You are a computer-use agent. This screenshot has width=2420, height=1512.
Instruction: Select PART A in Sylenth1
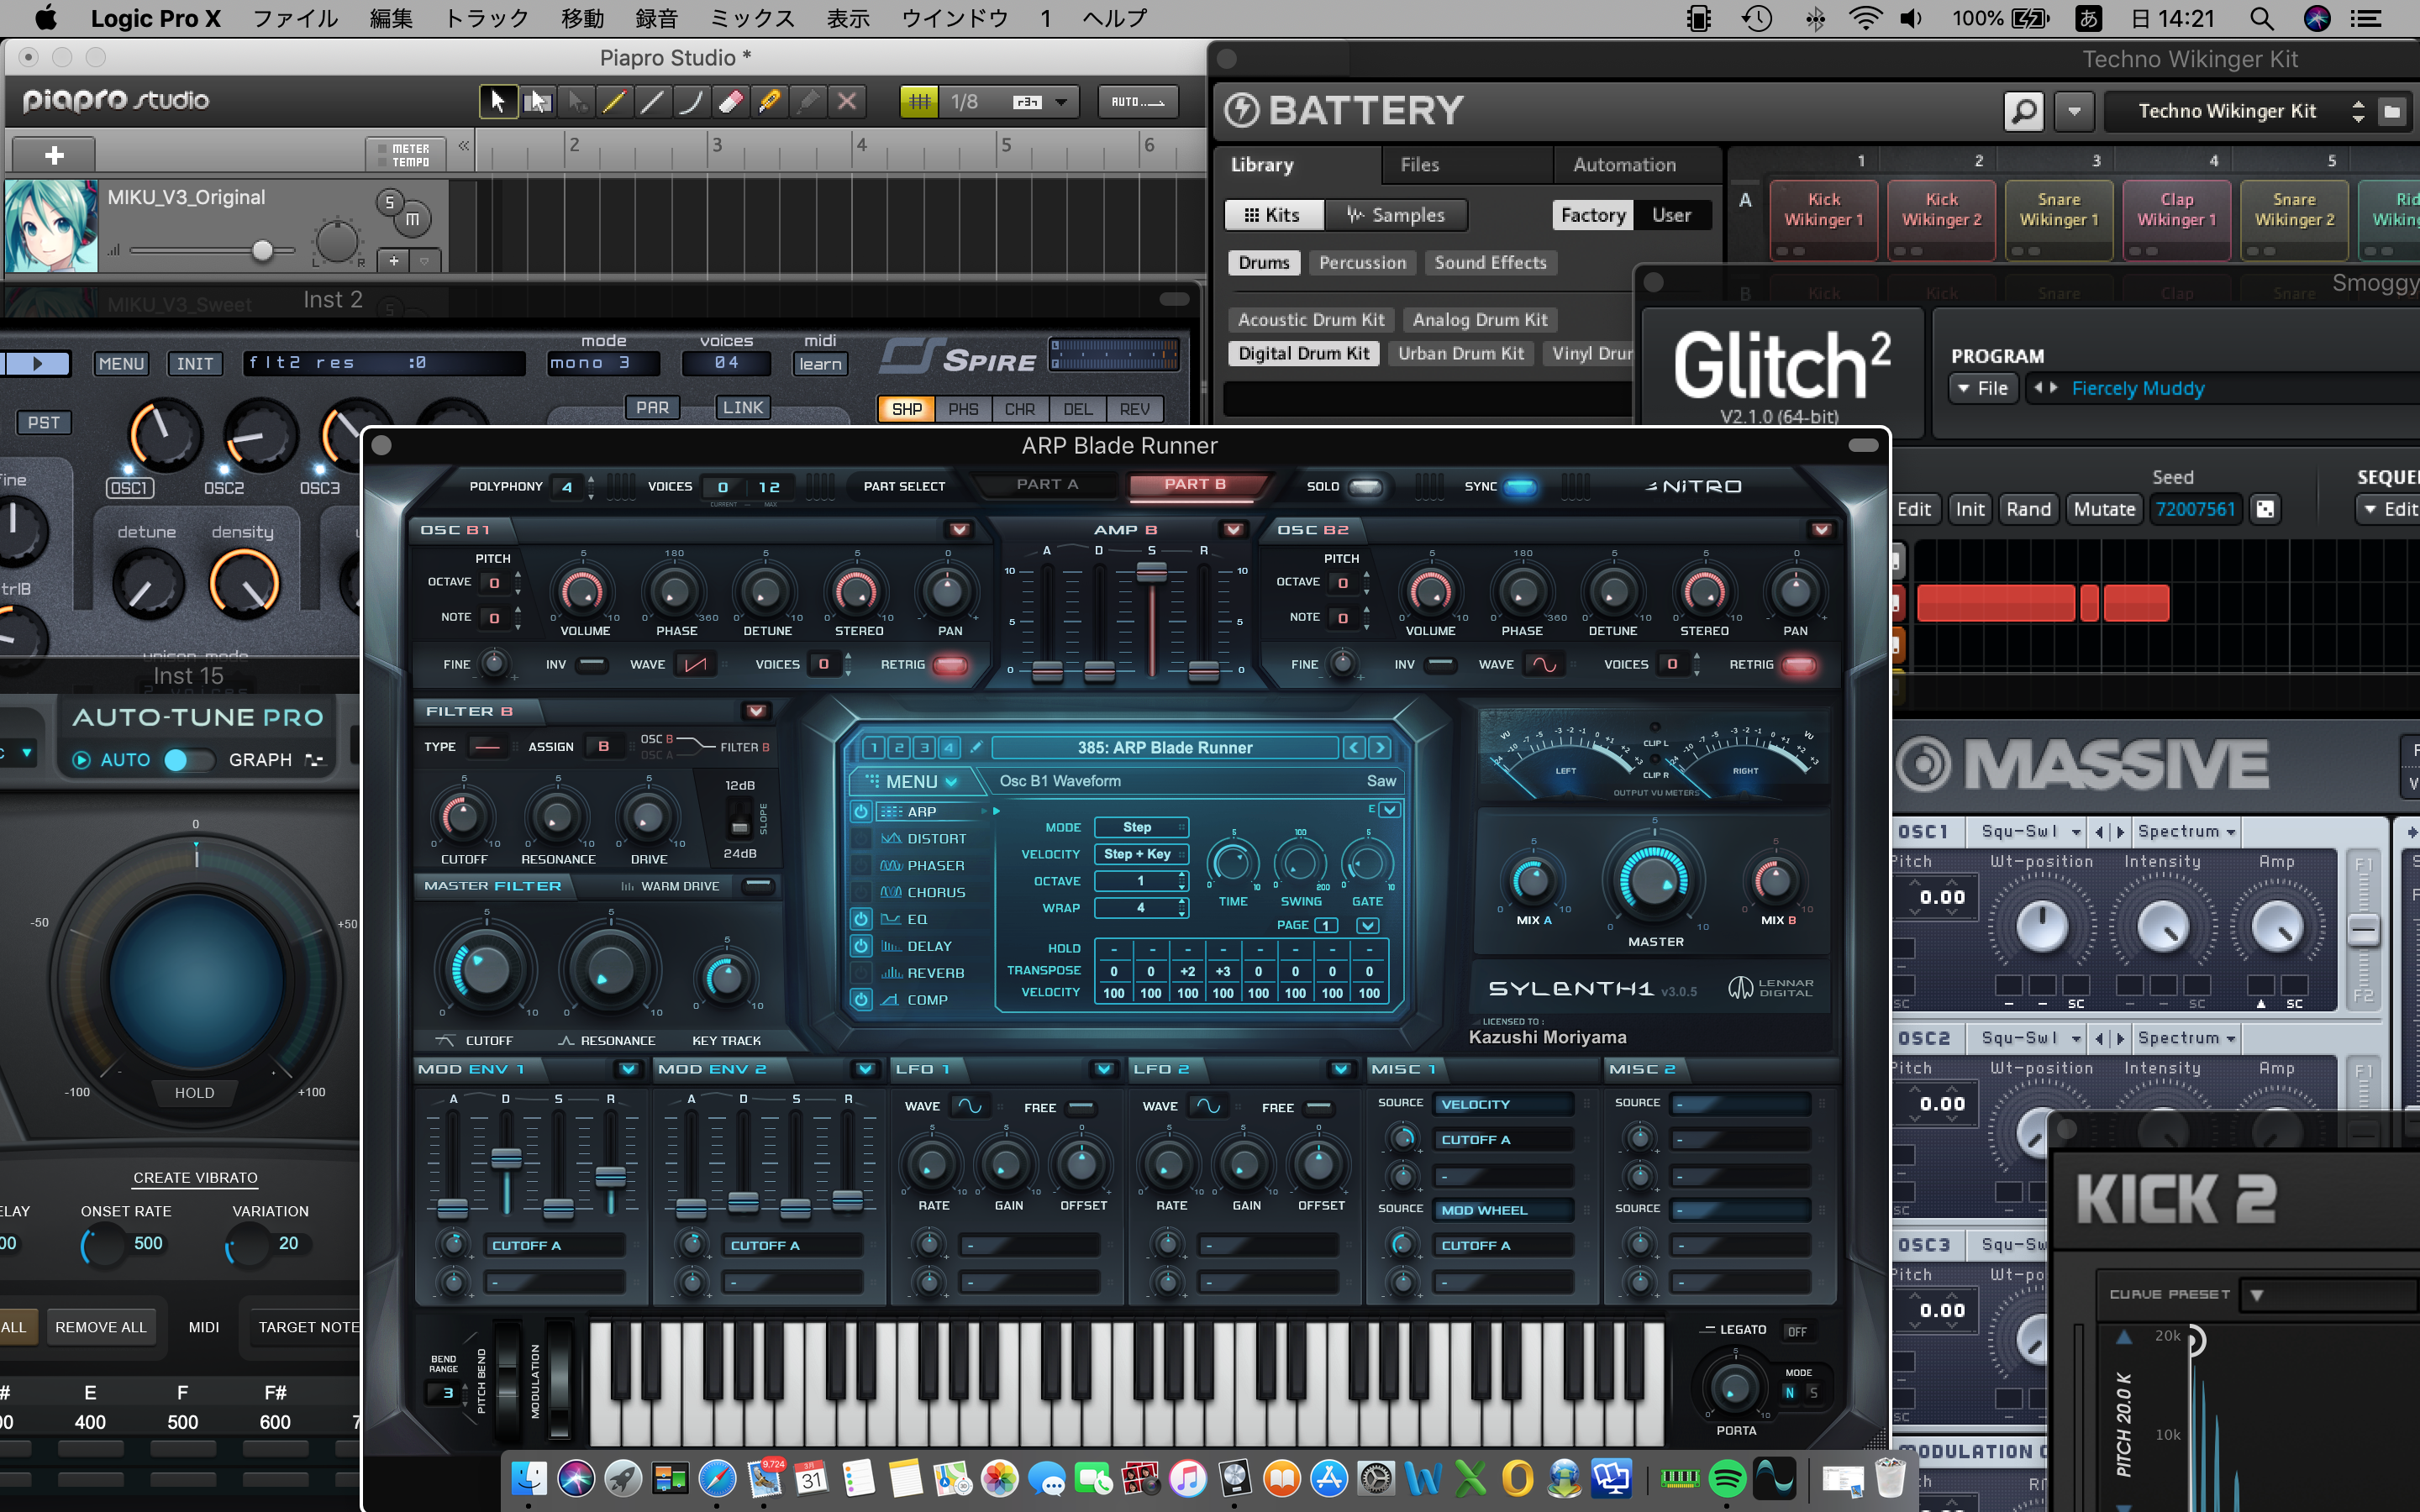click(x=1047, y=484)
